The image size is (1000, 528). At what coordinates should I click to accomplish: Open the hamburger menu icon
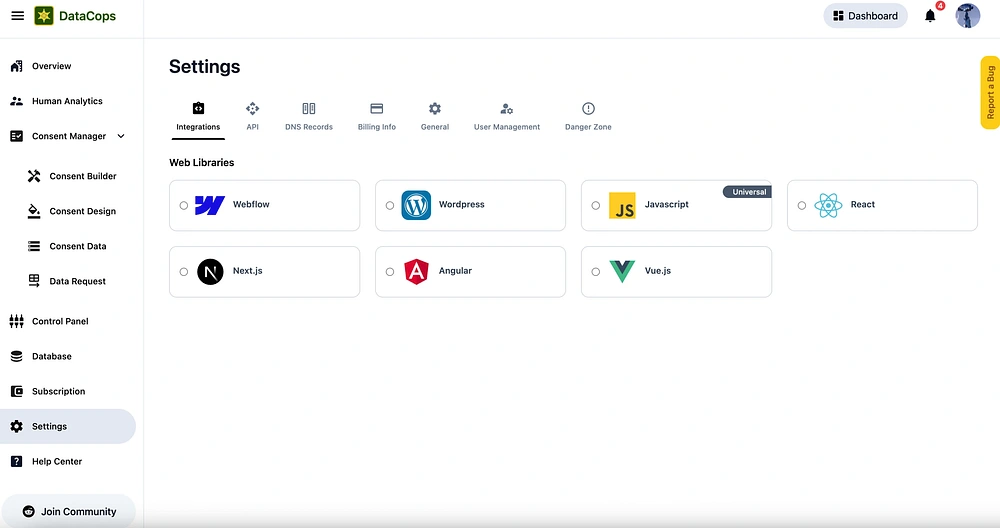point(18,16)
